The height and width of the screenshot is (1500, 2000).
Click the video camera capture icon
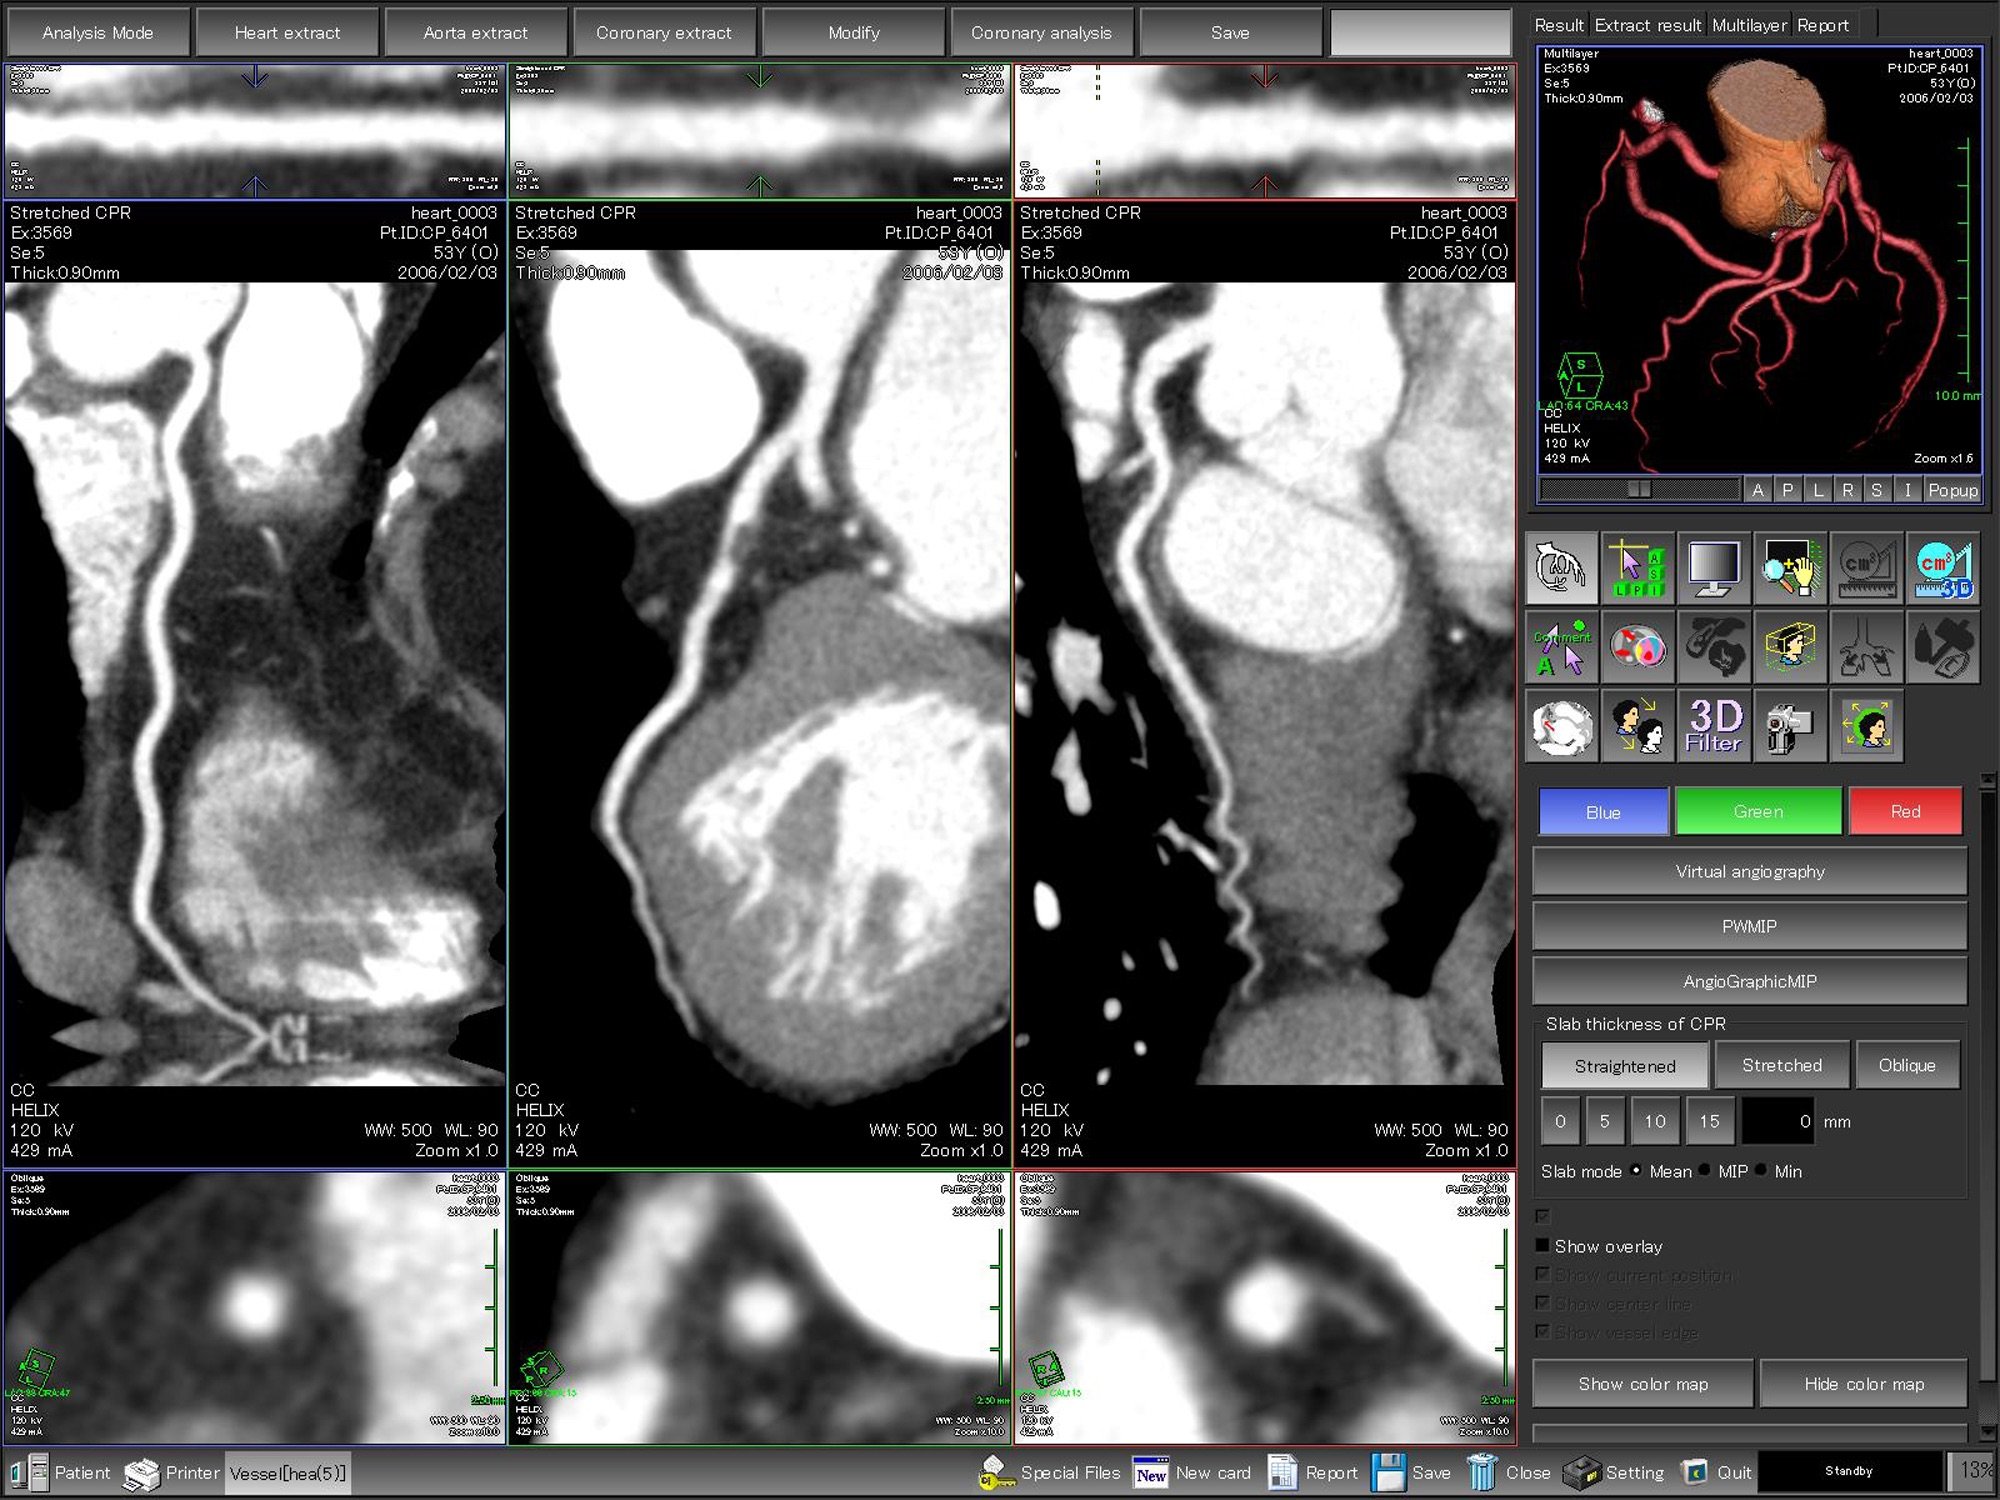click(x=1790, y=726)
